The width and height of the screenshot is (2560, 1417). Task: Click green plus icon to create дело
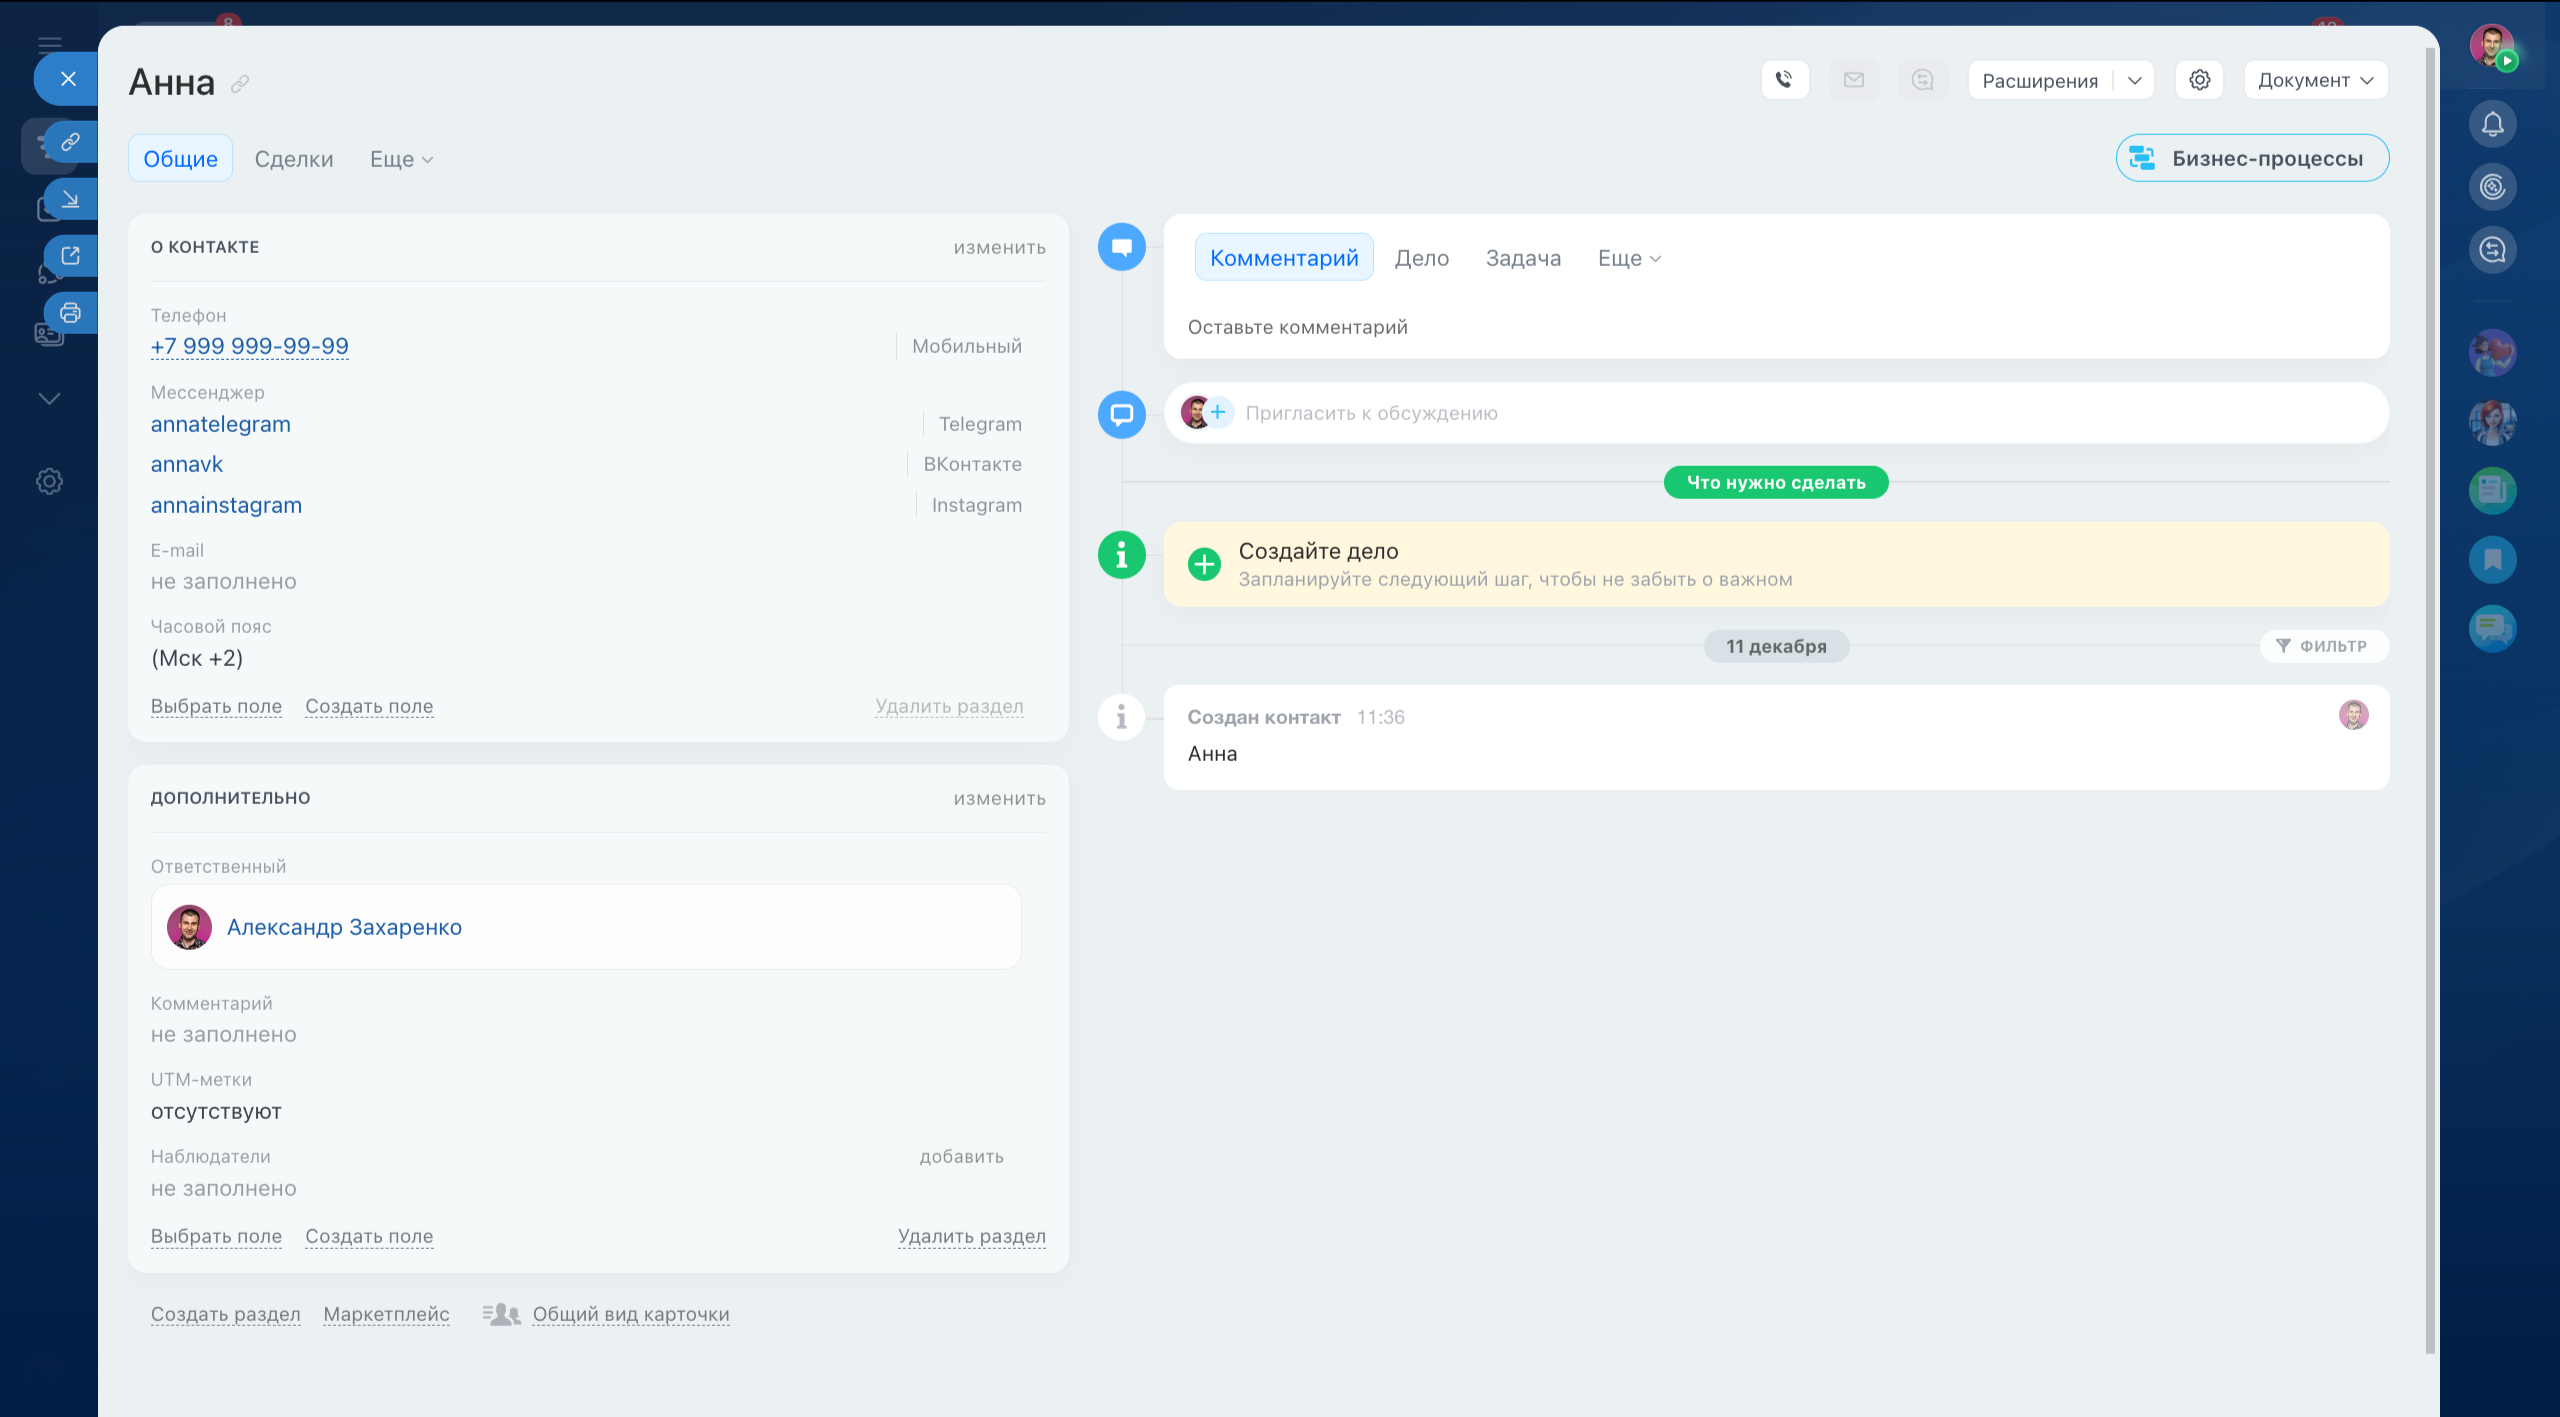[x=1204, y=564]
